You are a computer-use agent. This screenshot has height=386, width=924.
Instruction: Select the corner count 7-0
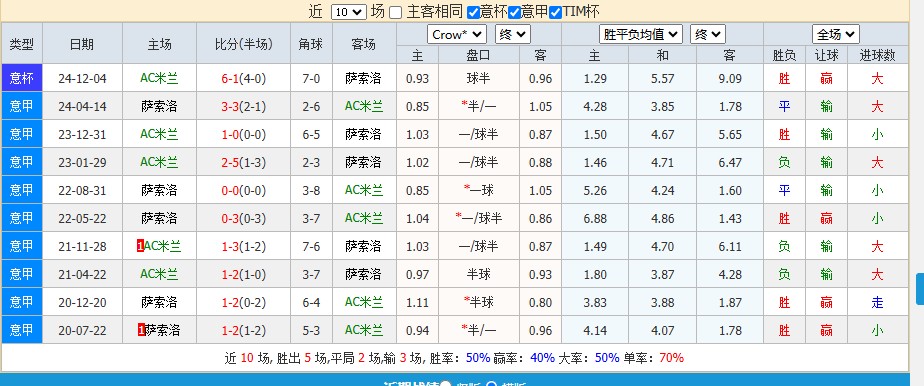click(311, 78)
